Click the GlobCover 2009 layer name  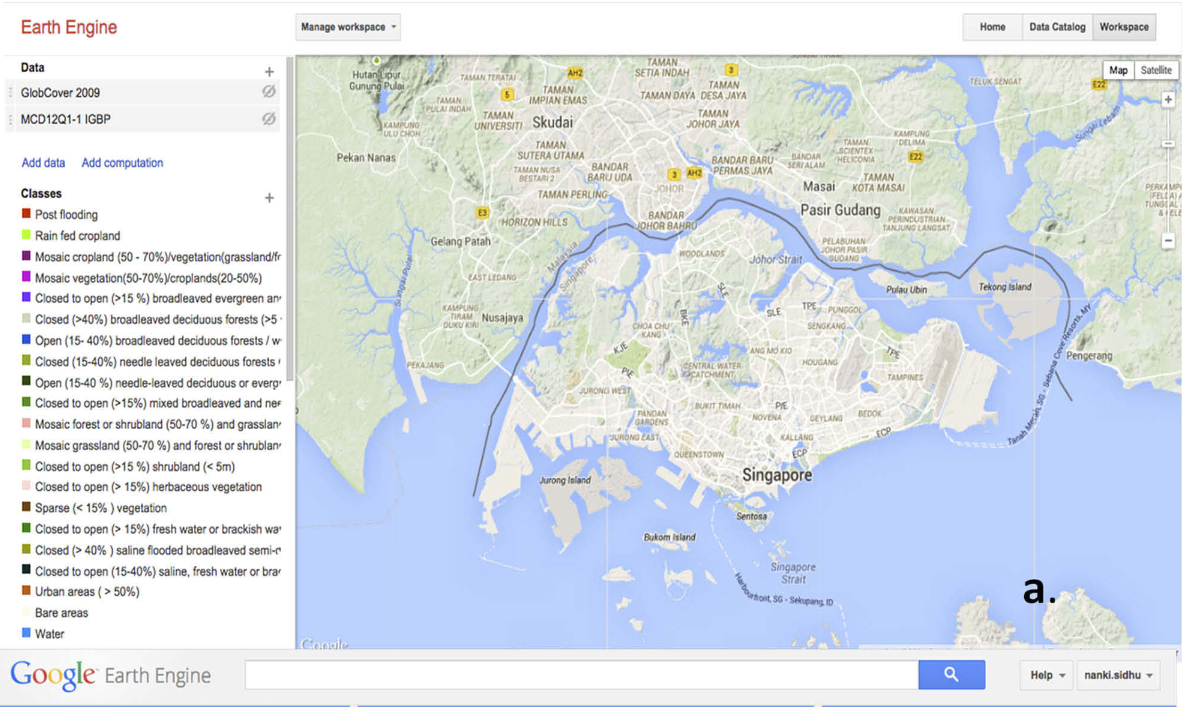[60, 93]
